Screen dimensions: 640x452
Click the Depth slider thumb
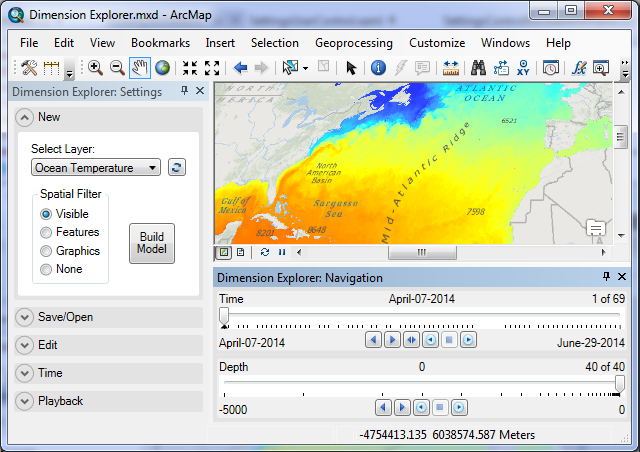[620, 384]
